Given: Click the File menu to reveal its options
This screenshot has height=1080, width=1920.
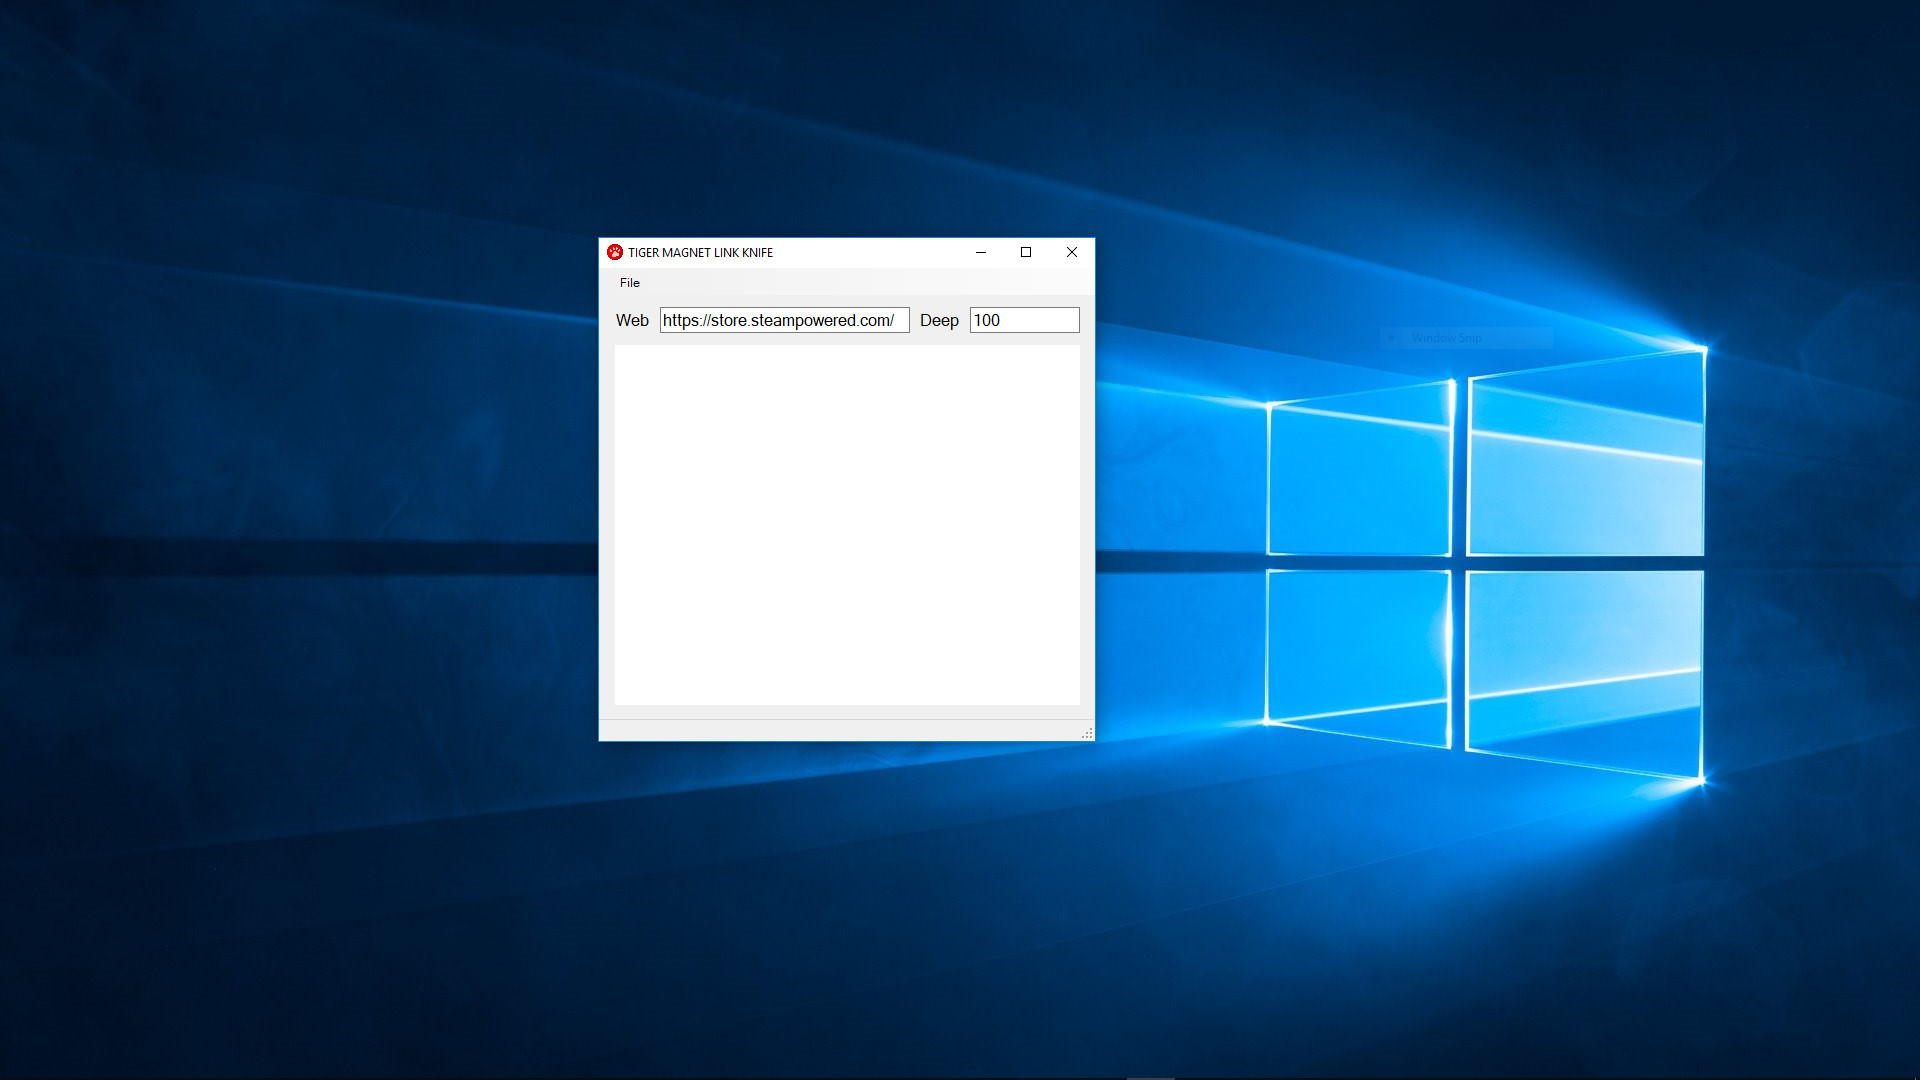Looking at the screenshot, I should click(630, 283).
